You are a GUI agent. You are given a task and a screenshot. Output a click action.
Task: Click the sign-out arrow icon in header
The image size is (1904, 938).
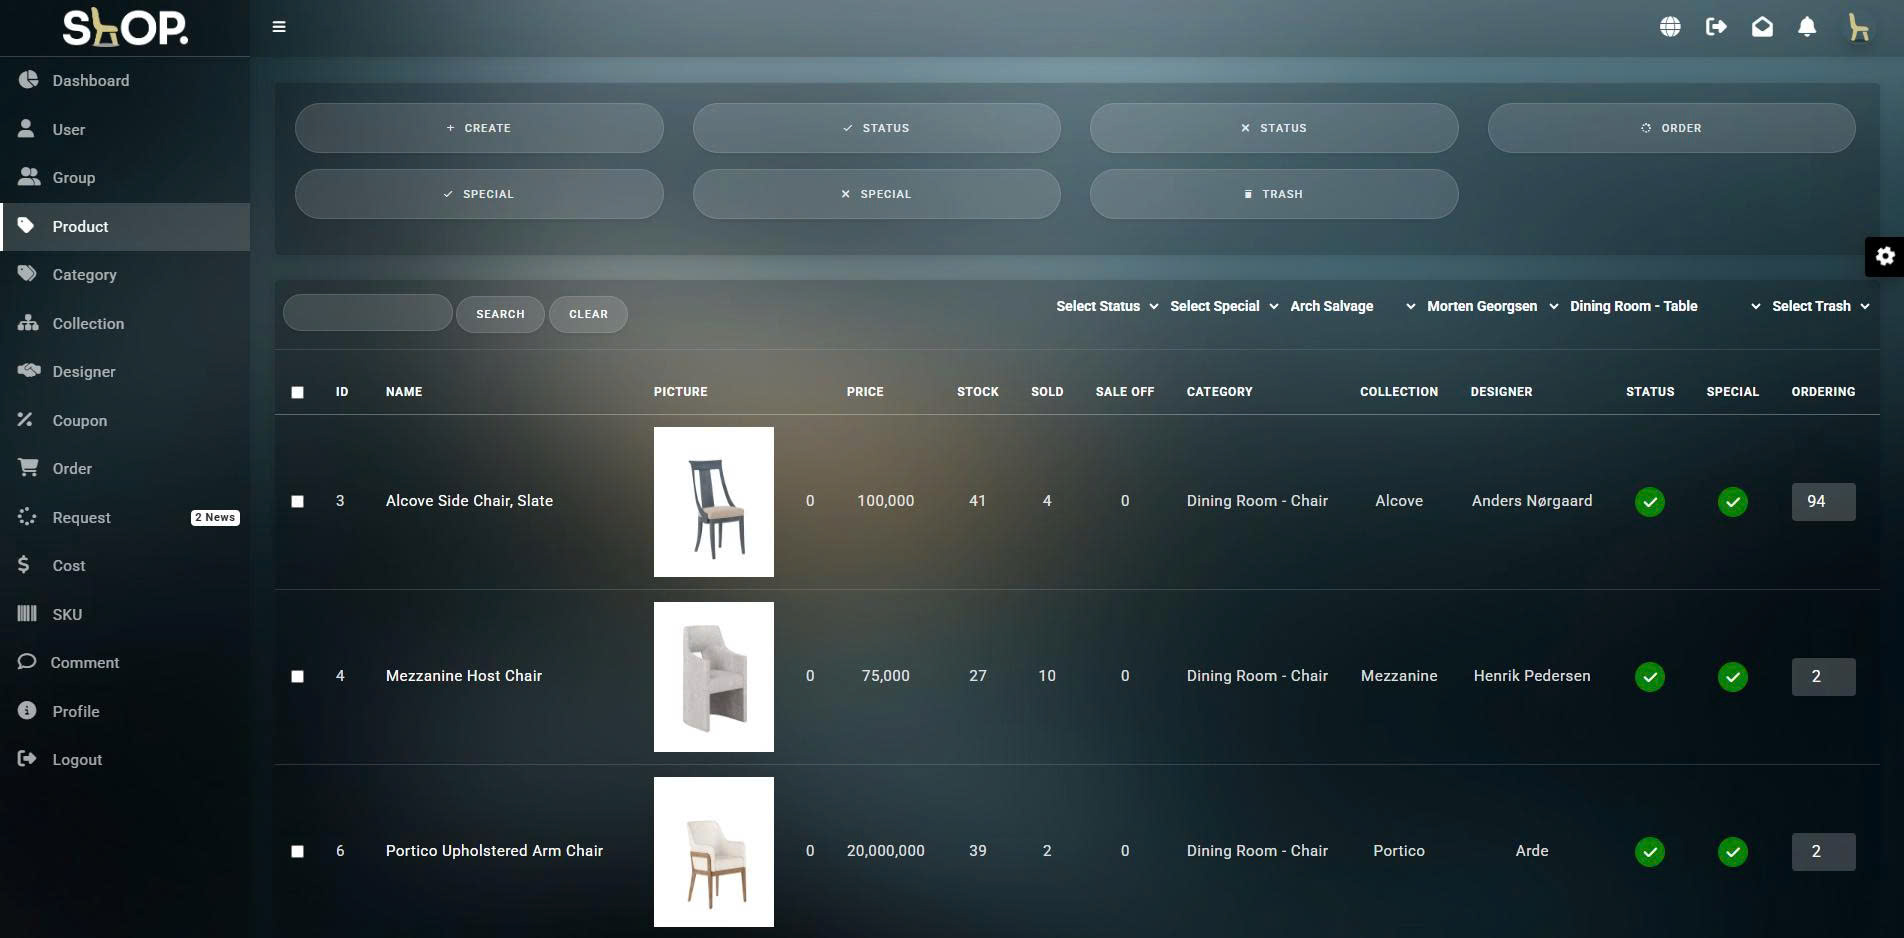point(1716,27)
